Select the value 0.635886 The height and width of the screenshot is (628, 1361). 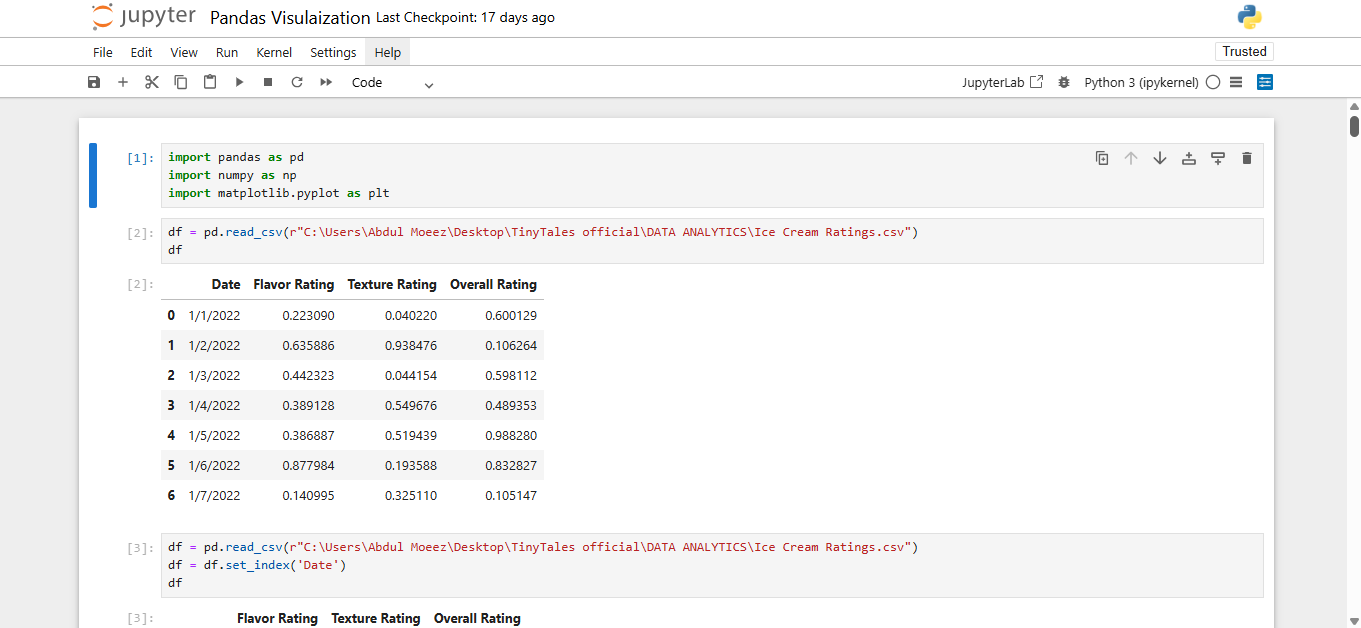pyautogui.click(x=308, y=345)
